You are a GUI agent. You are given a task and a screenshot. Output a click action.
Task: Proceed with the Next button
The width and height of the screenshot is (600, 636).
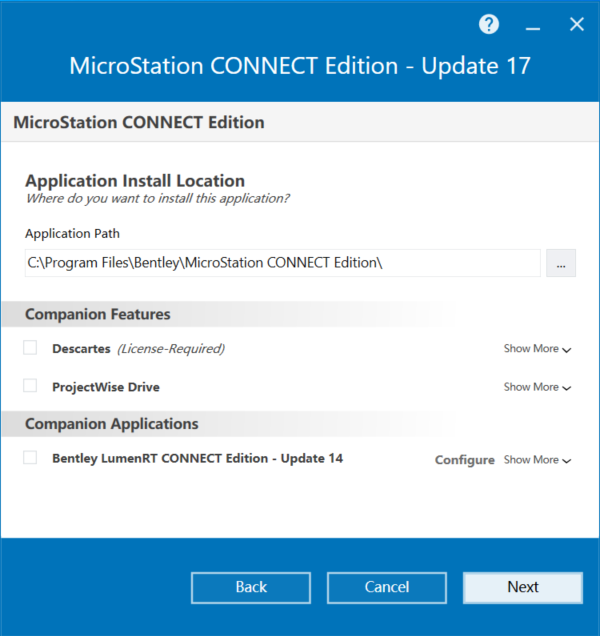[x=523, y=587]
